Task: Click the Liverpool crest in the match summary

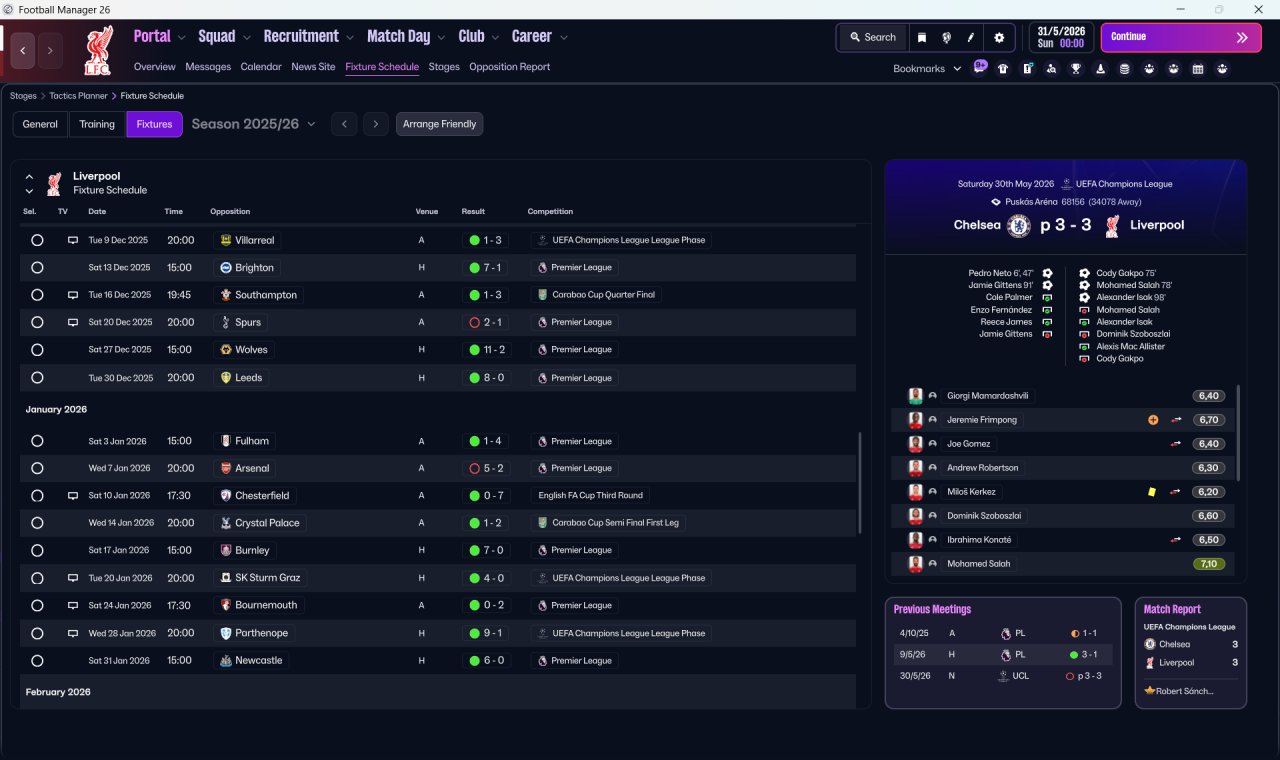Action: click(x=1111, y=225)
